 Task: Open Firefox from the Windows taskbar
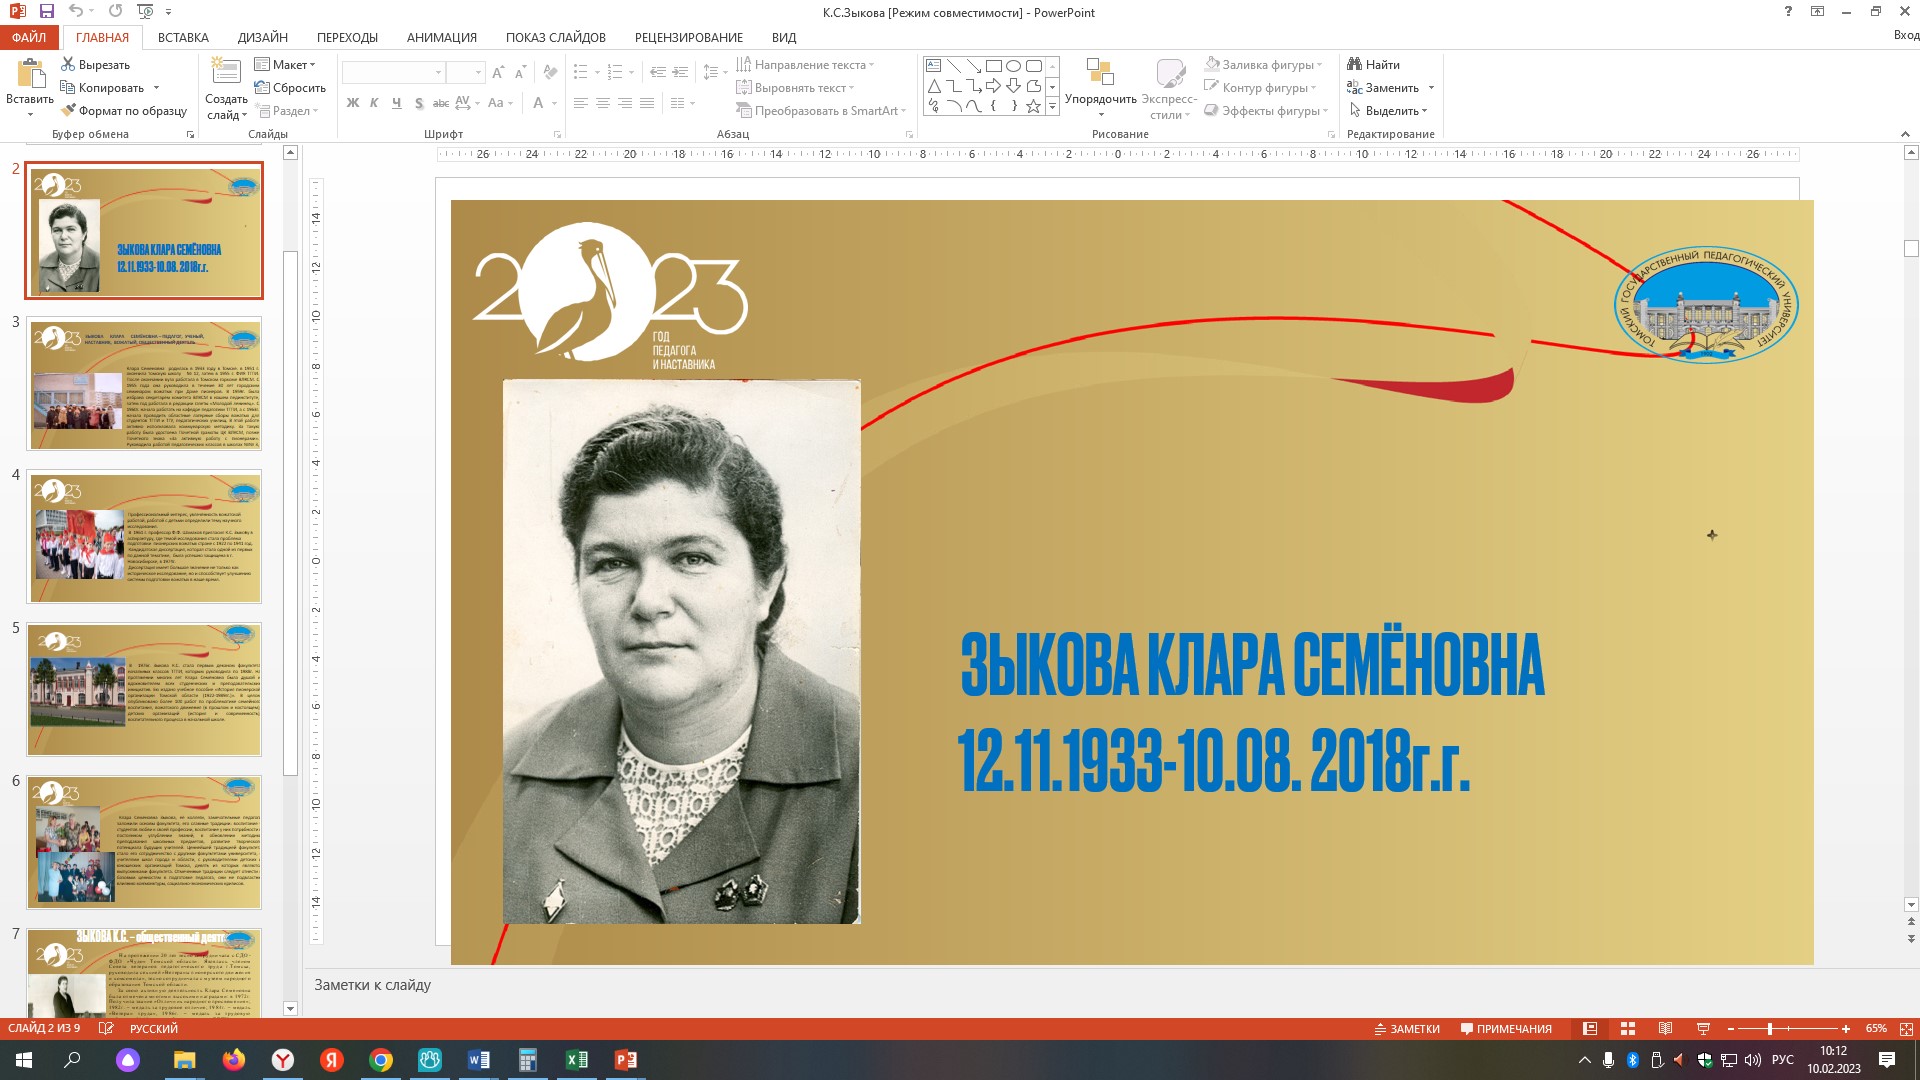(x=234, y=1060)
